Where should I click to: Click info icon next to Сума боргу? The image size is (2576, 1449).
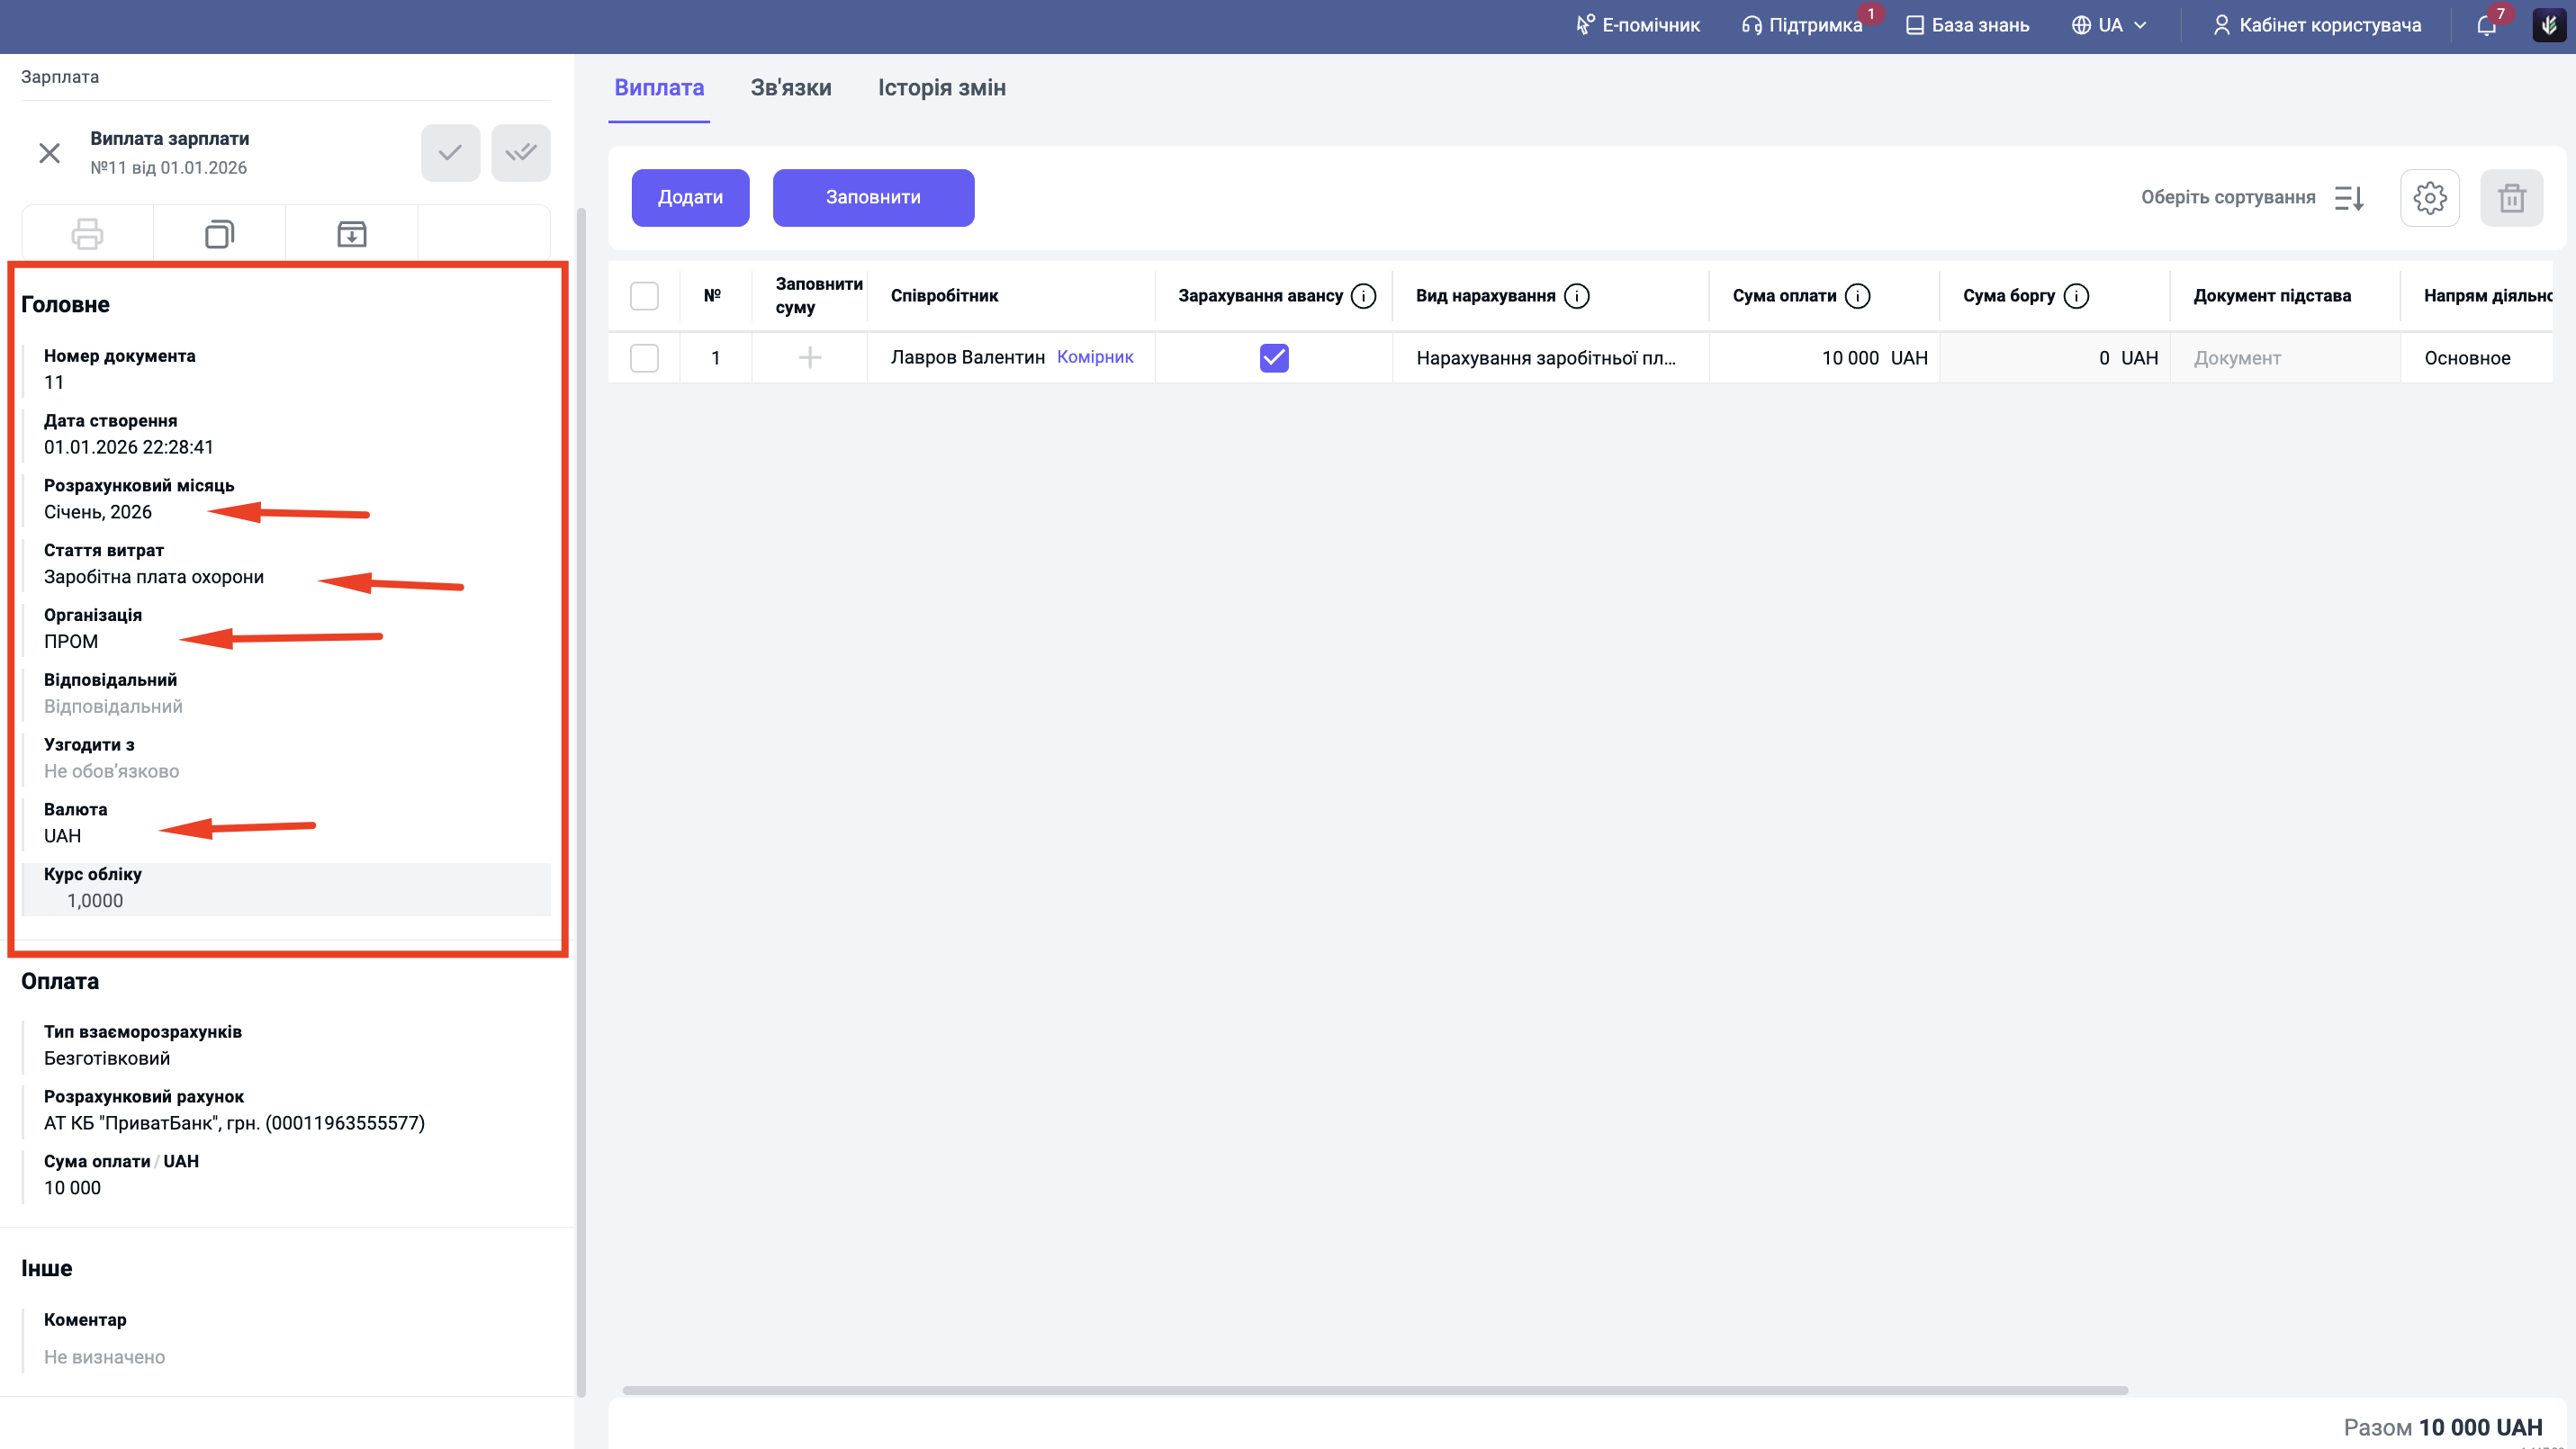pos(2076,296)
